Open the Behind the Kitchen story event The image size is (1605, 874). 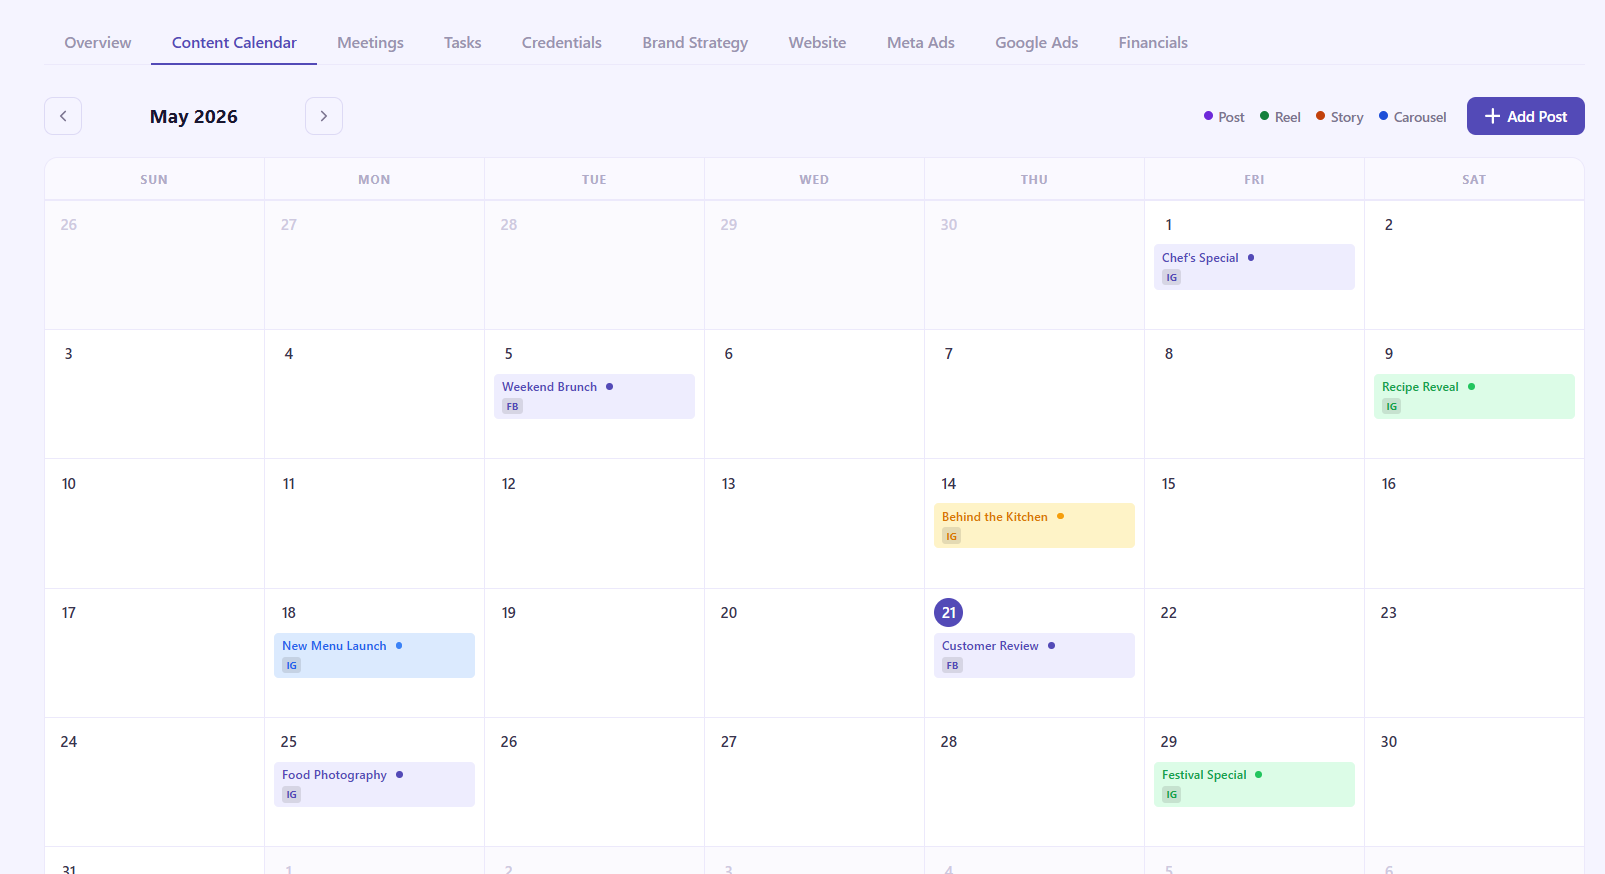click(1034, 525)
